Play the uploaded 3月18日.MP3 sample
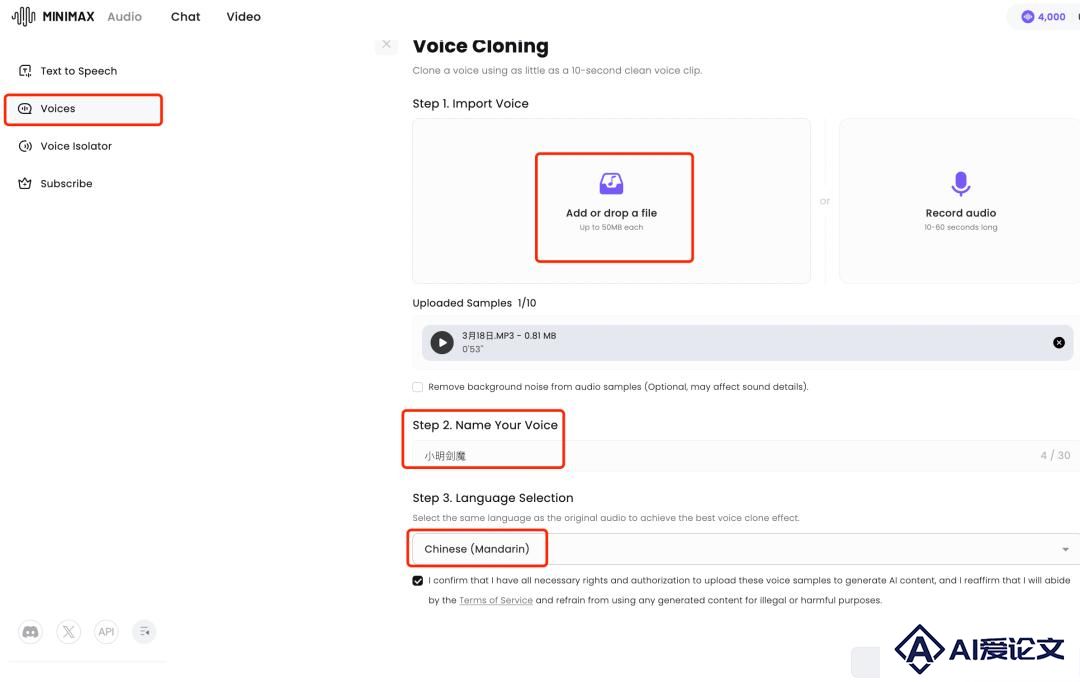Screen dimensions: 1080x682 pos(442,342)
